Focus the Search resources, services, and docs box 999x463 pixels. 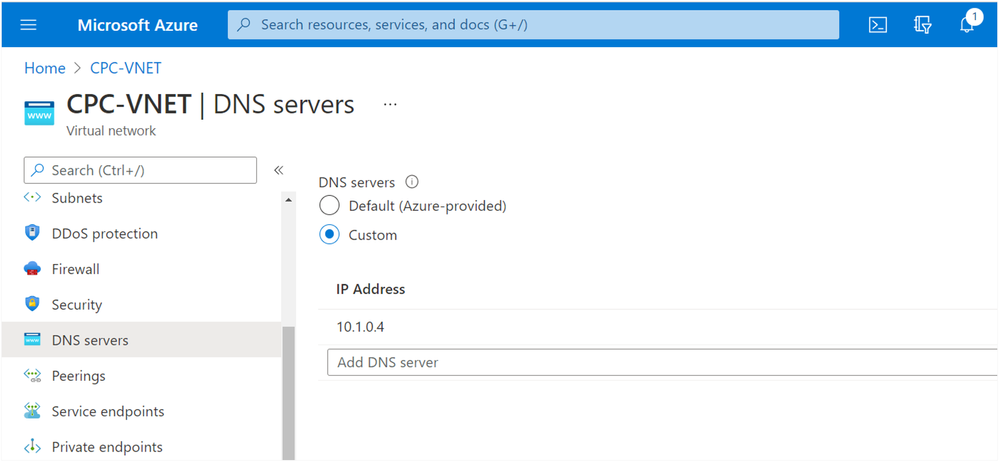click(x=533, y=25)
